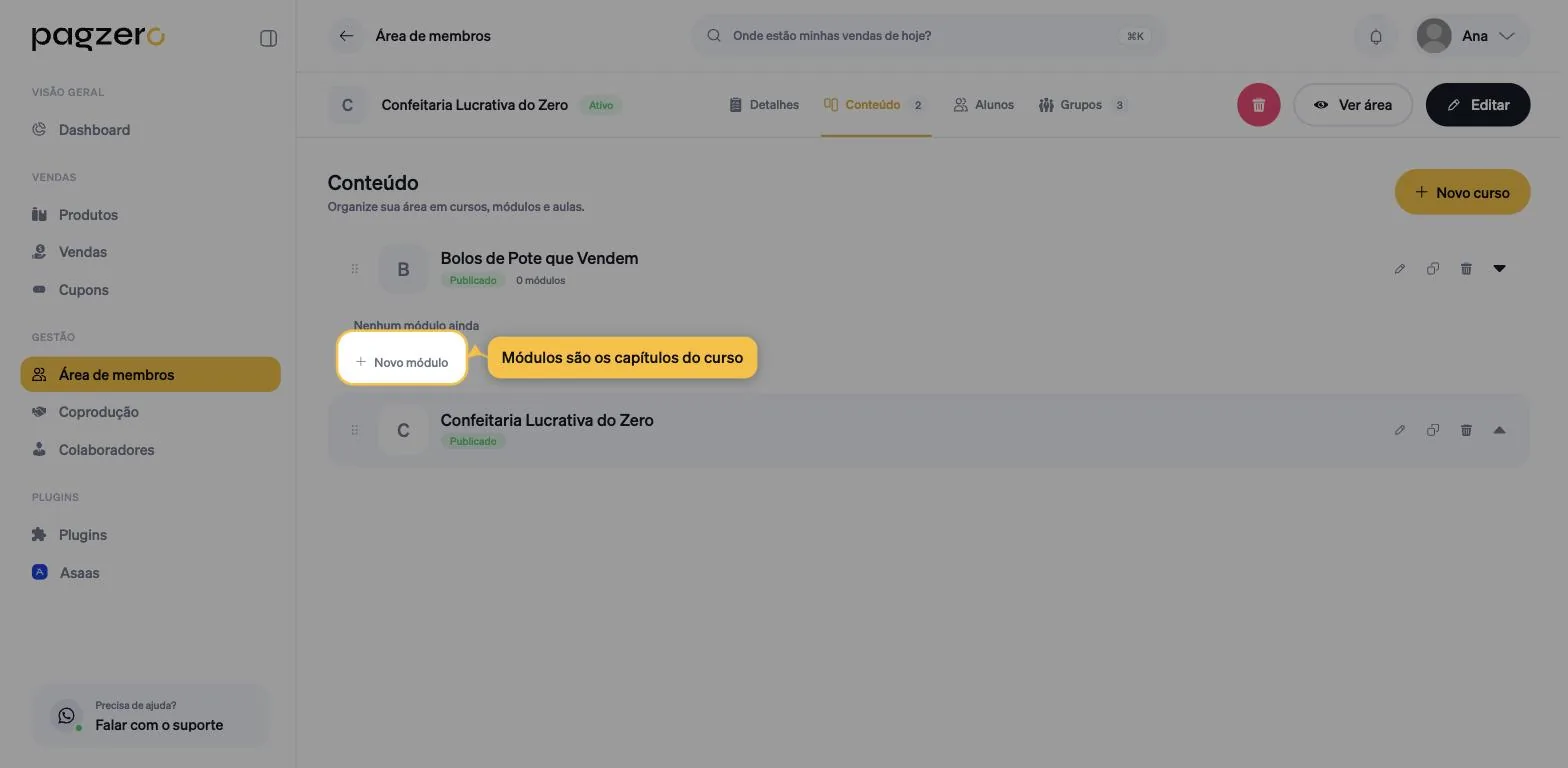
Task: Select the Conteúdo tab
Action: [x=875, y=105]
